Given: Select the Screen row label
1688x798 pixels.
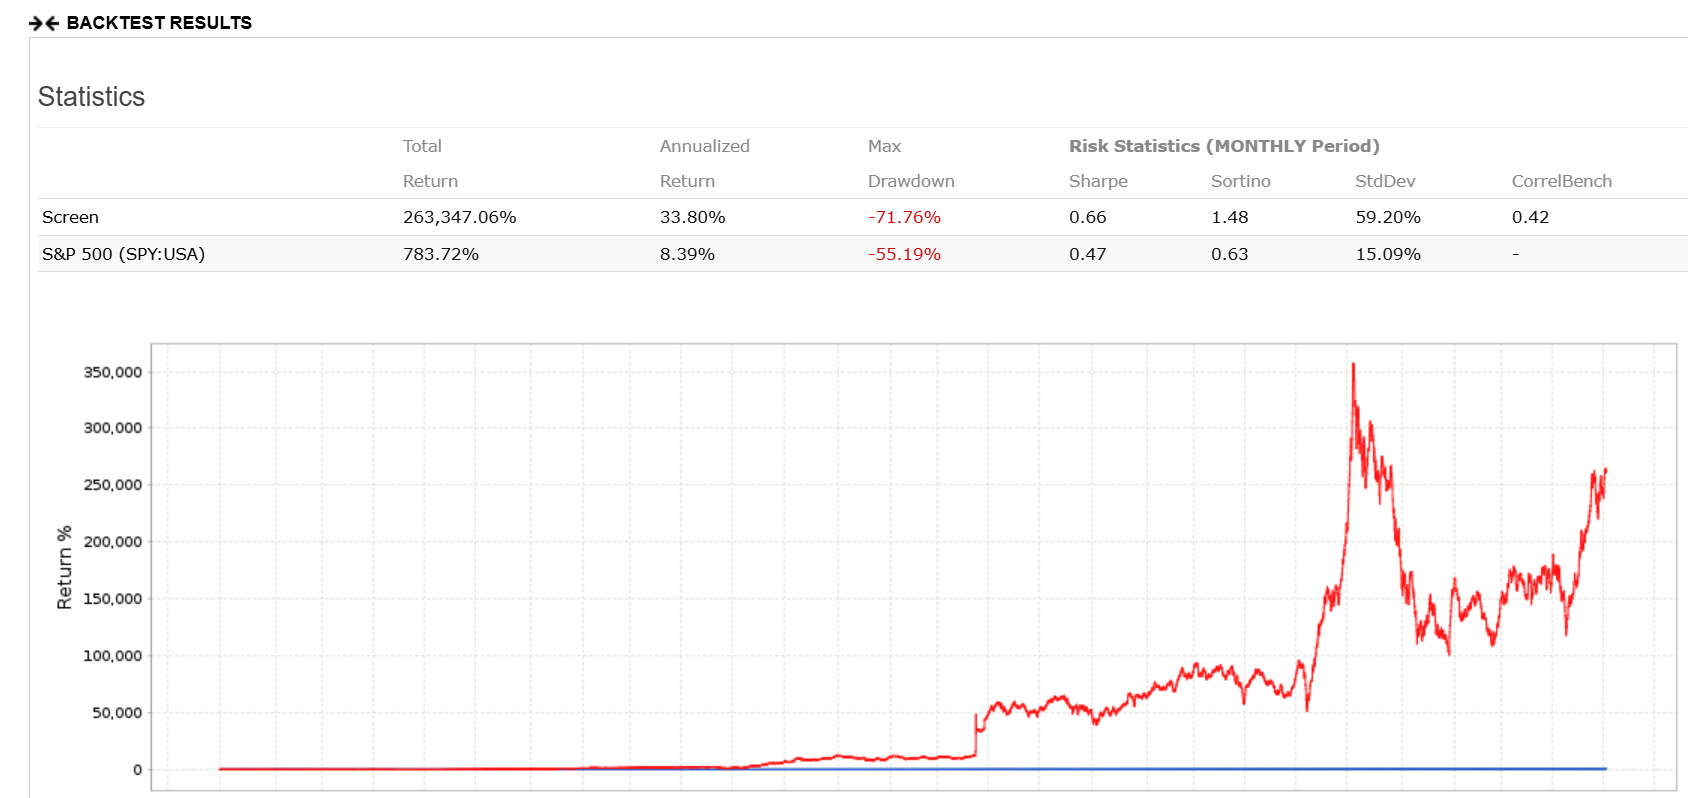Looking at the screenshot, I should (70, 217).
